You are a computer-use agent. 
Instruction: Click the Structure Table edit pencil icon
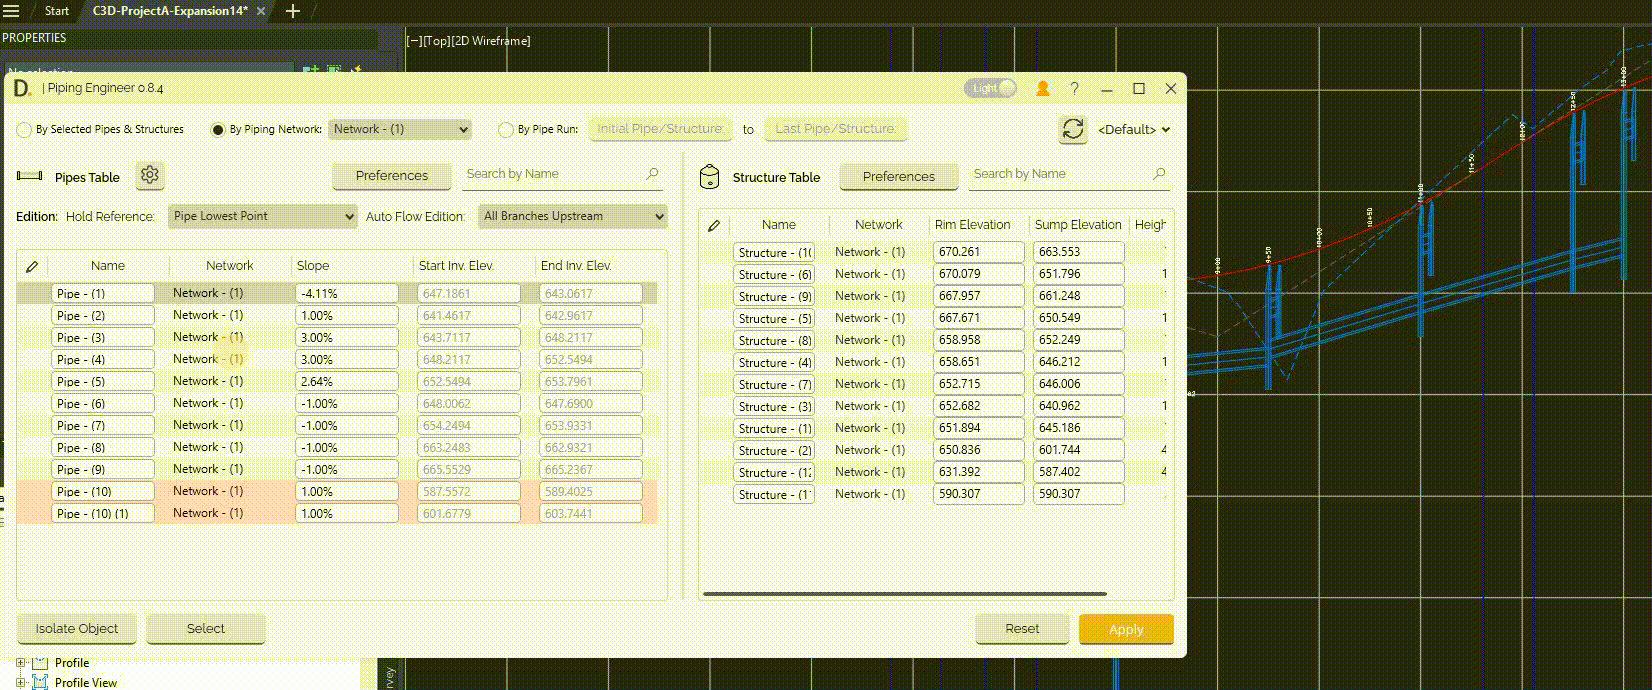coord(714,225)
